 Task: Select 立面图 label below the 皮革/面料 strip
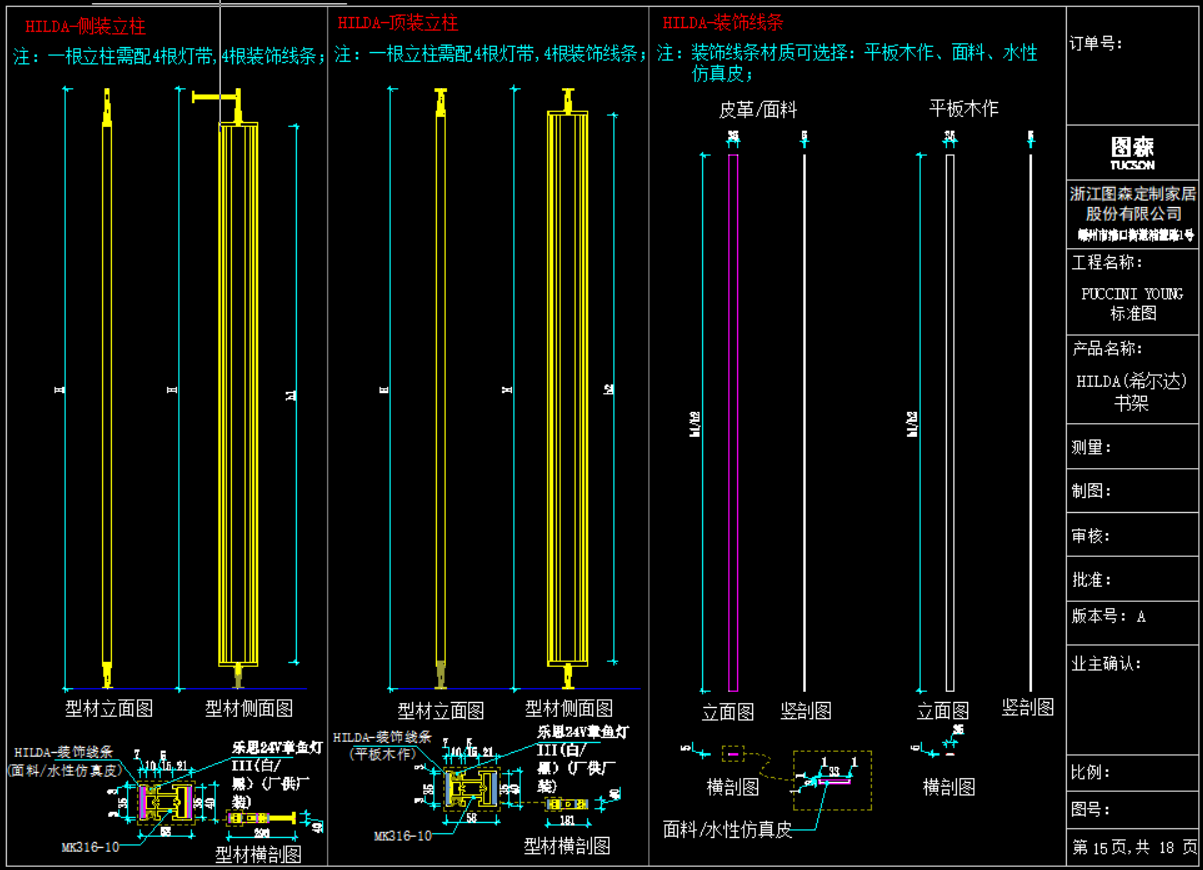(728, 712)
